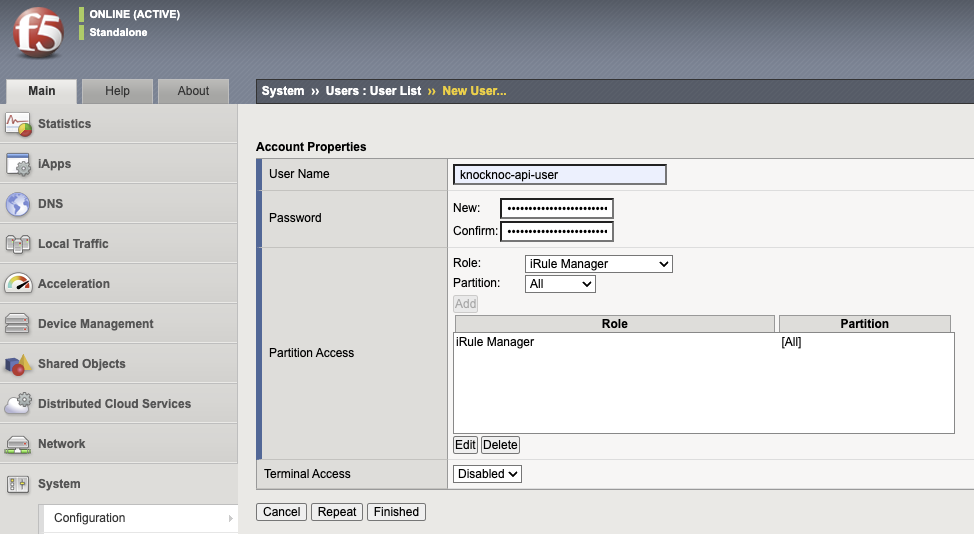The height and width of the screenshot is (534, 974).
Task: Open the Partition dropdown showing All
Action: coord(560,284)
